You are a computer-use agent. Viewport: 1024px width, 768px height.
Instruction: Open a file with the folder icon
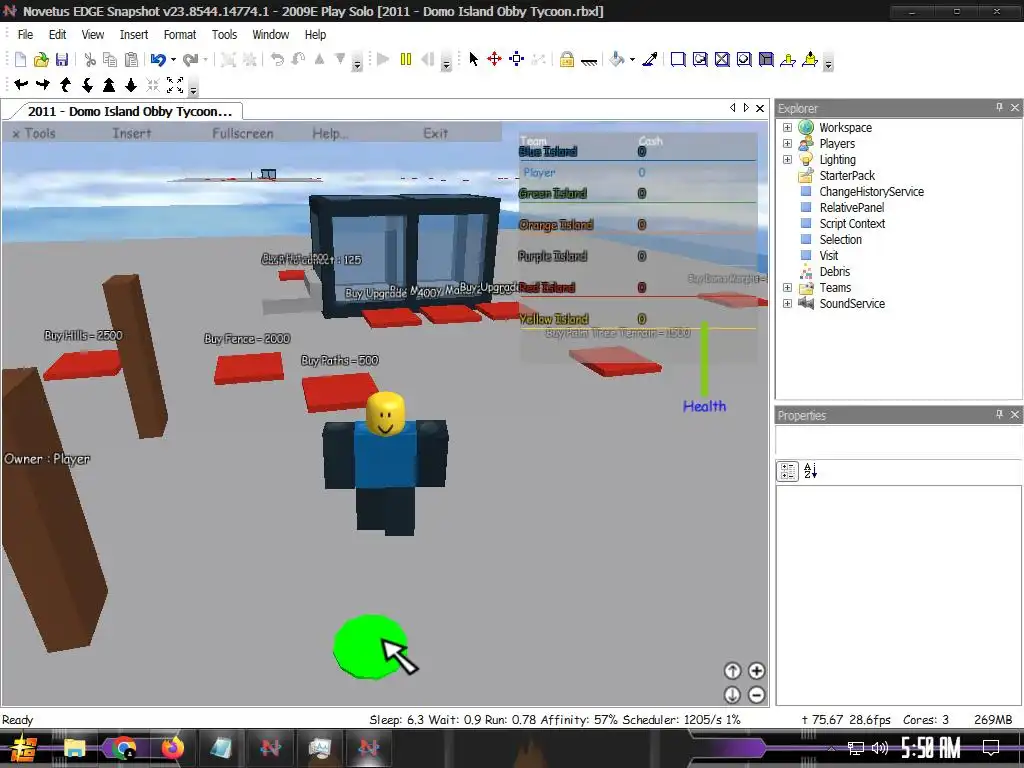(x=41, y=60)
